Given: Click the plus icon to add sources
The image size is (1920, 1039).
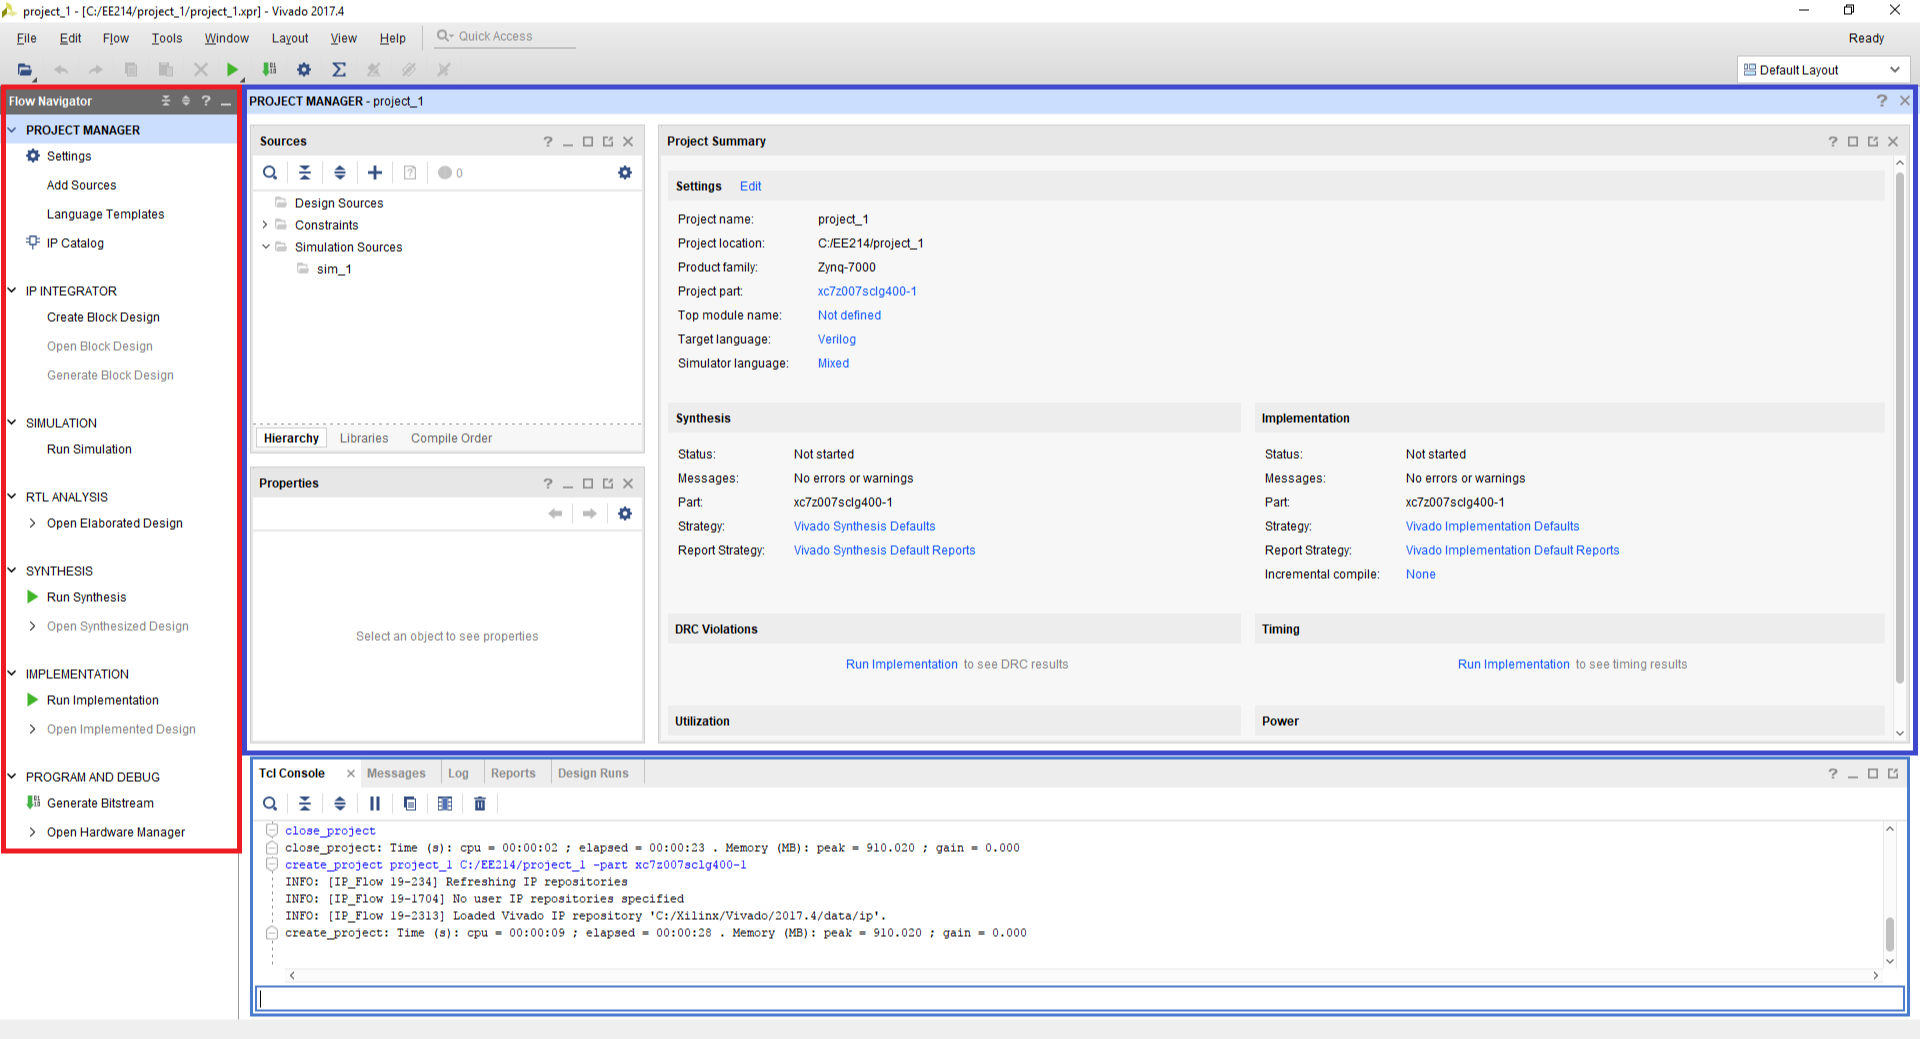Looking at the screenshot, I should tap(375, 173).
